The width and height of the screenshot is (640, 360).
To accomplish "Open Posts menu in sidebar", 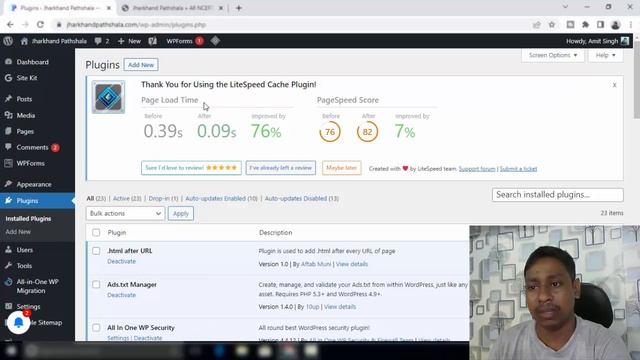I will [x=24, y=99].
